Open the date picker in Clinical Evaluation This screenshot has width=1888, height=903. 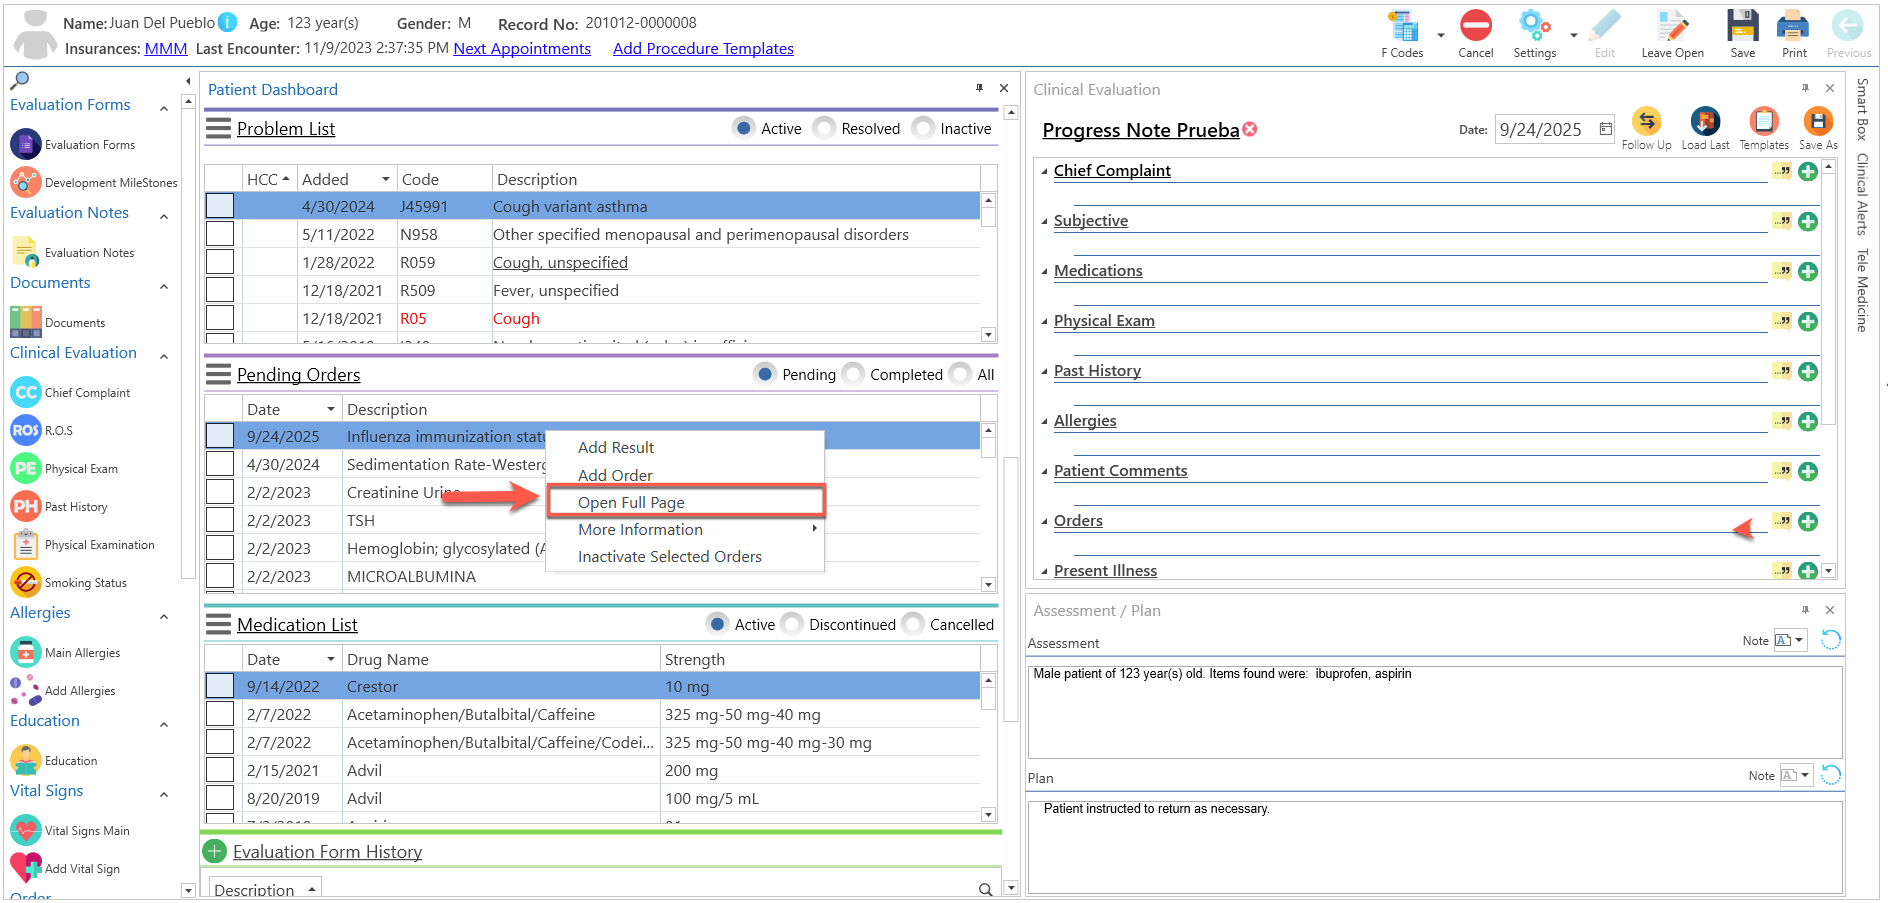(1605, 129)
